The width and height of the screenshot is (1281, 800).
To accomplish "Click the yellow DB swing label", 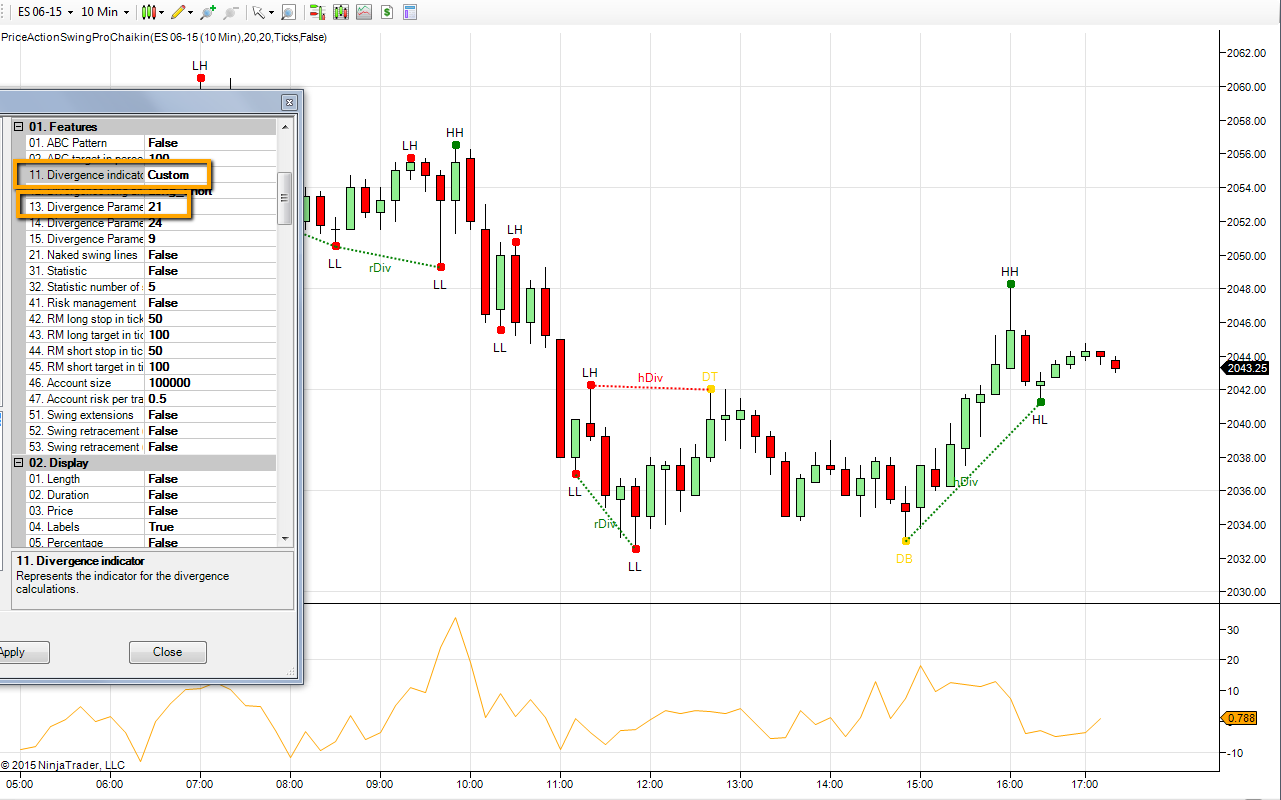I will 904,559.
